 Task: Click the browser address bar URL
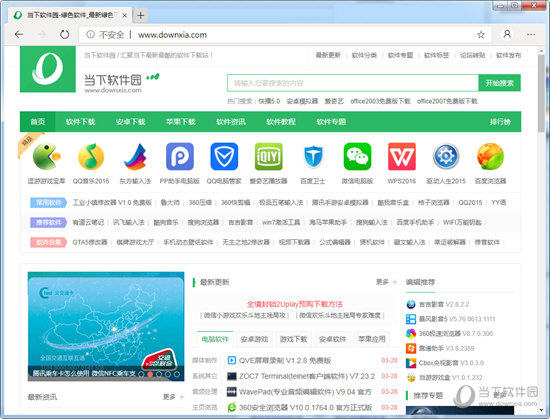[x=172, y=35]
